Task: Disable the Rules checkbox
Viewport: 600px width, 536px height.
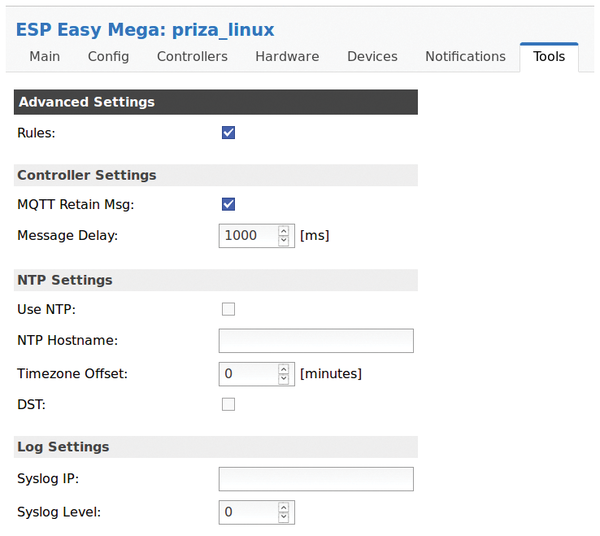Action: 228,133
